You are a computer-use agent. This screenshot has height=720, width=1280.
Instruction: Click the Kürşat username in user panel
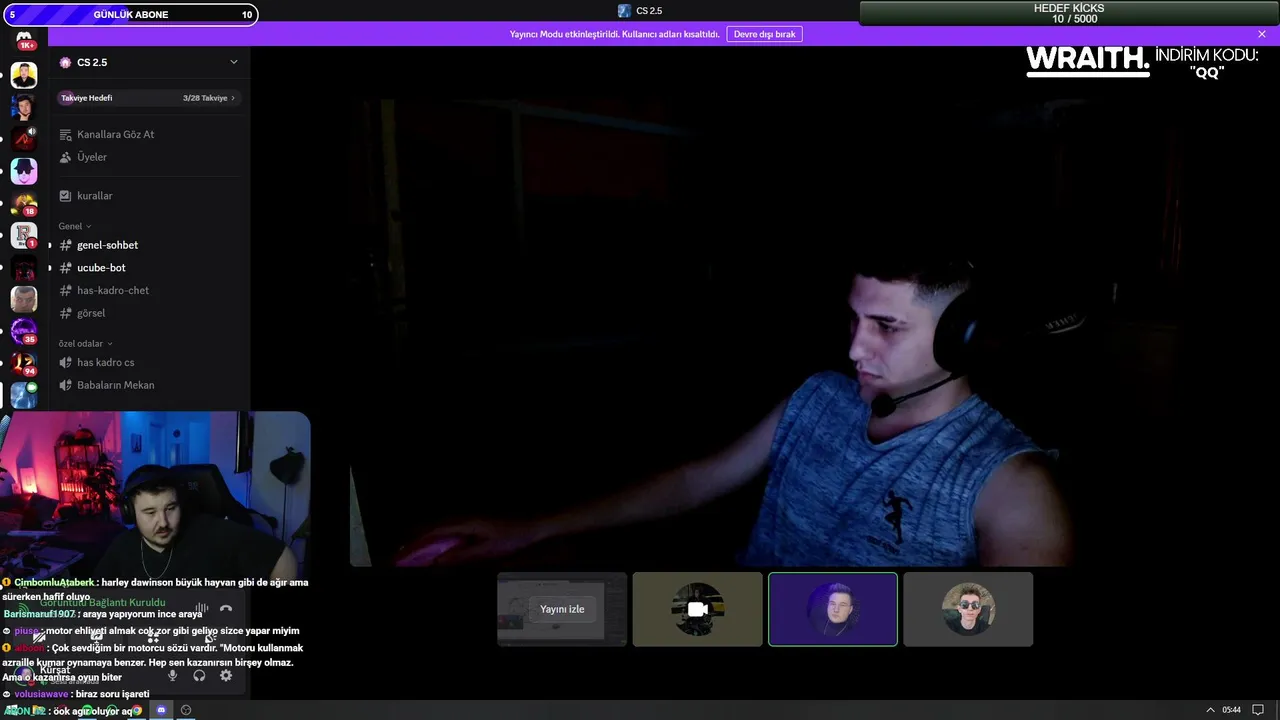[55, 670]
